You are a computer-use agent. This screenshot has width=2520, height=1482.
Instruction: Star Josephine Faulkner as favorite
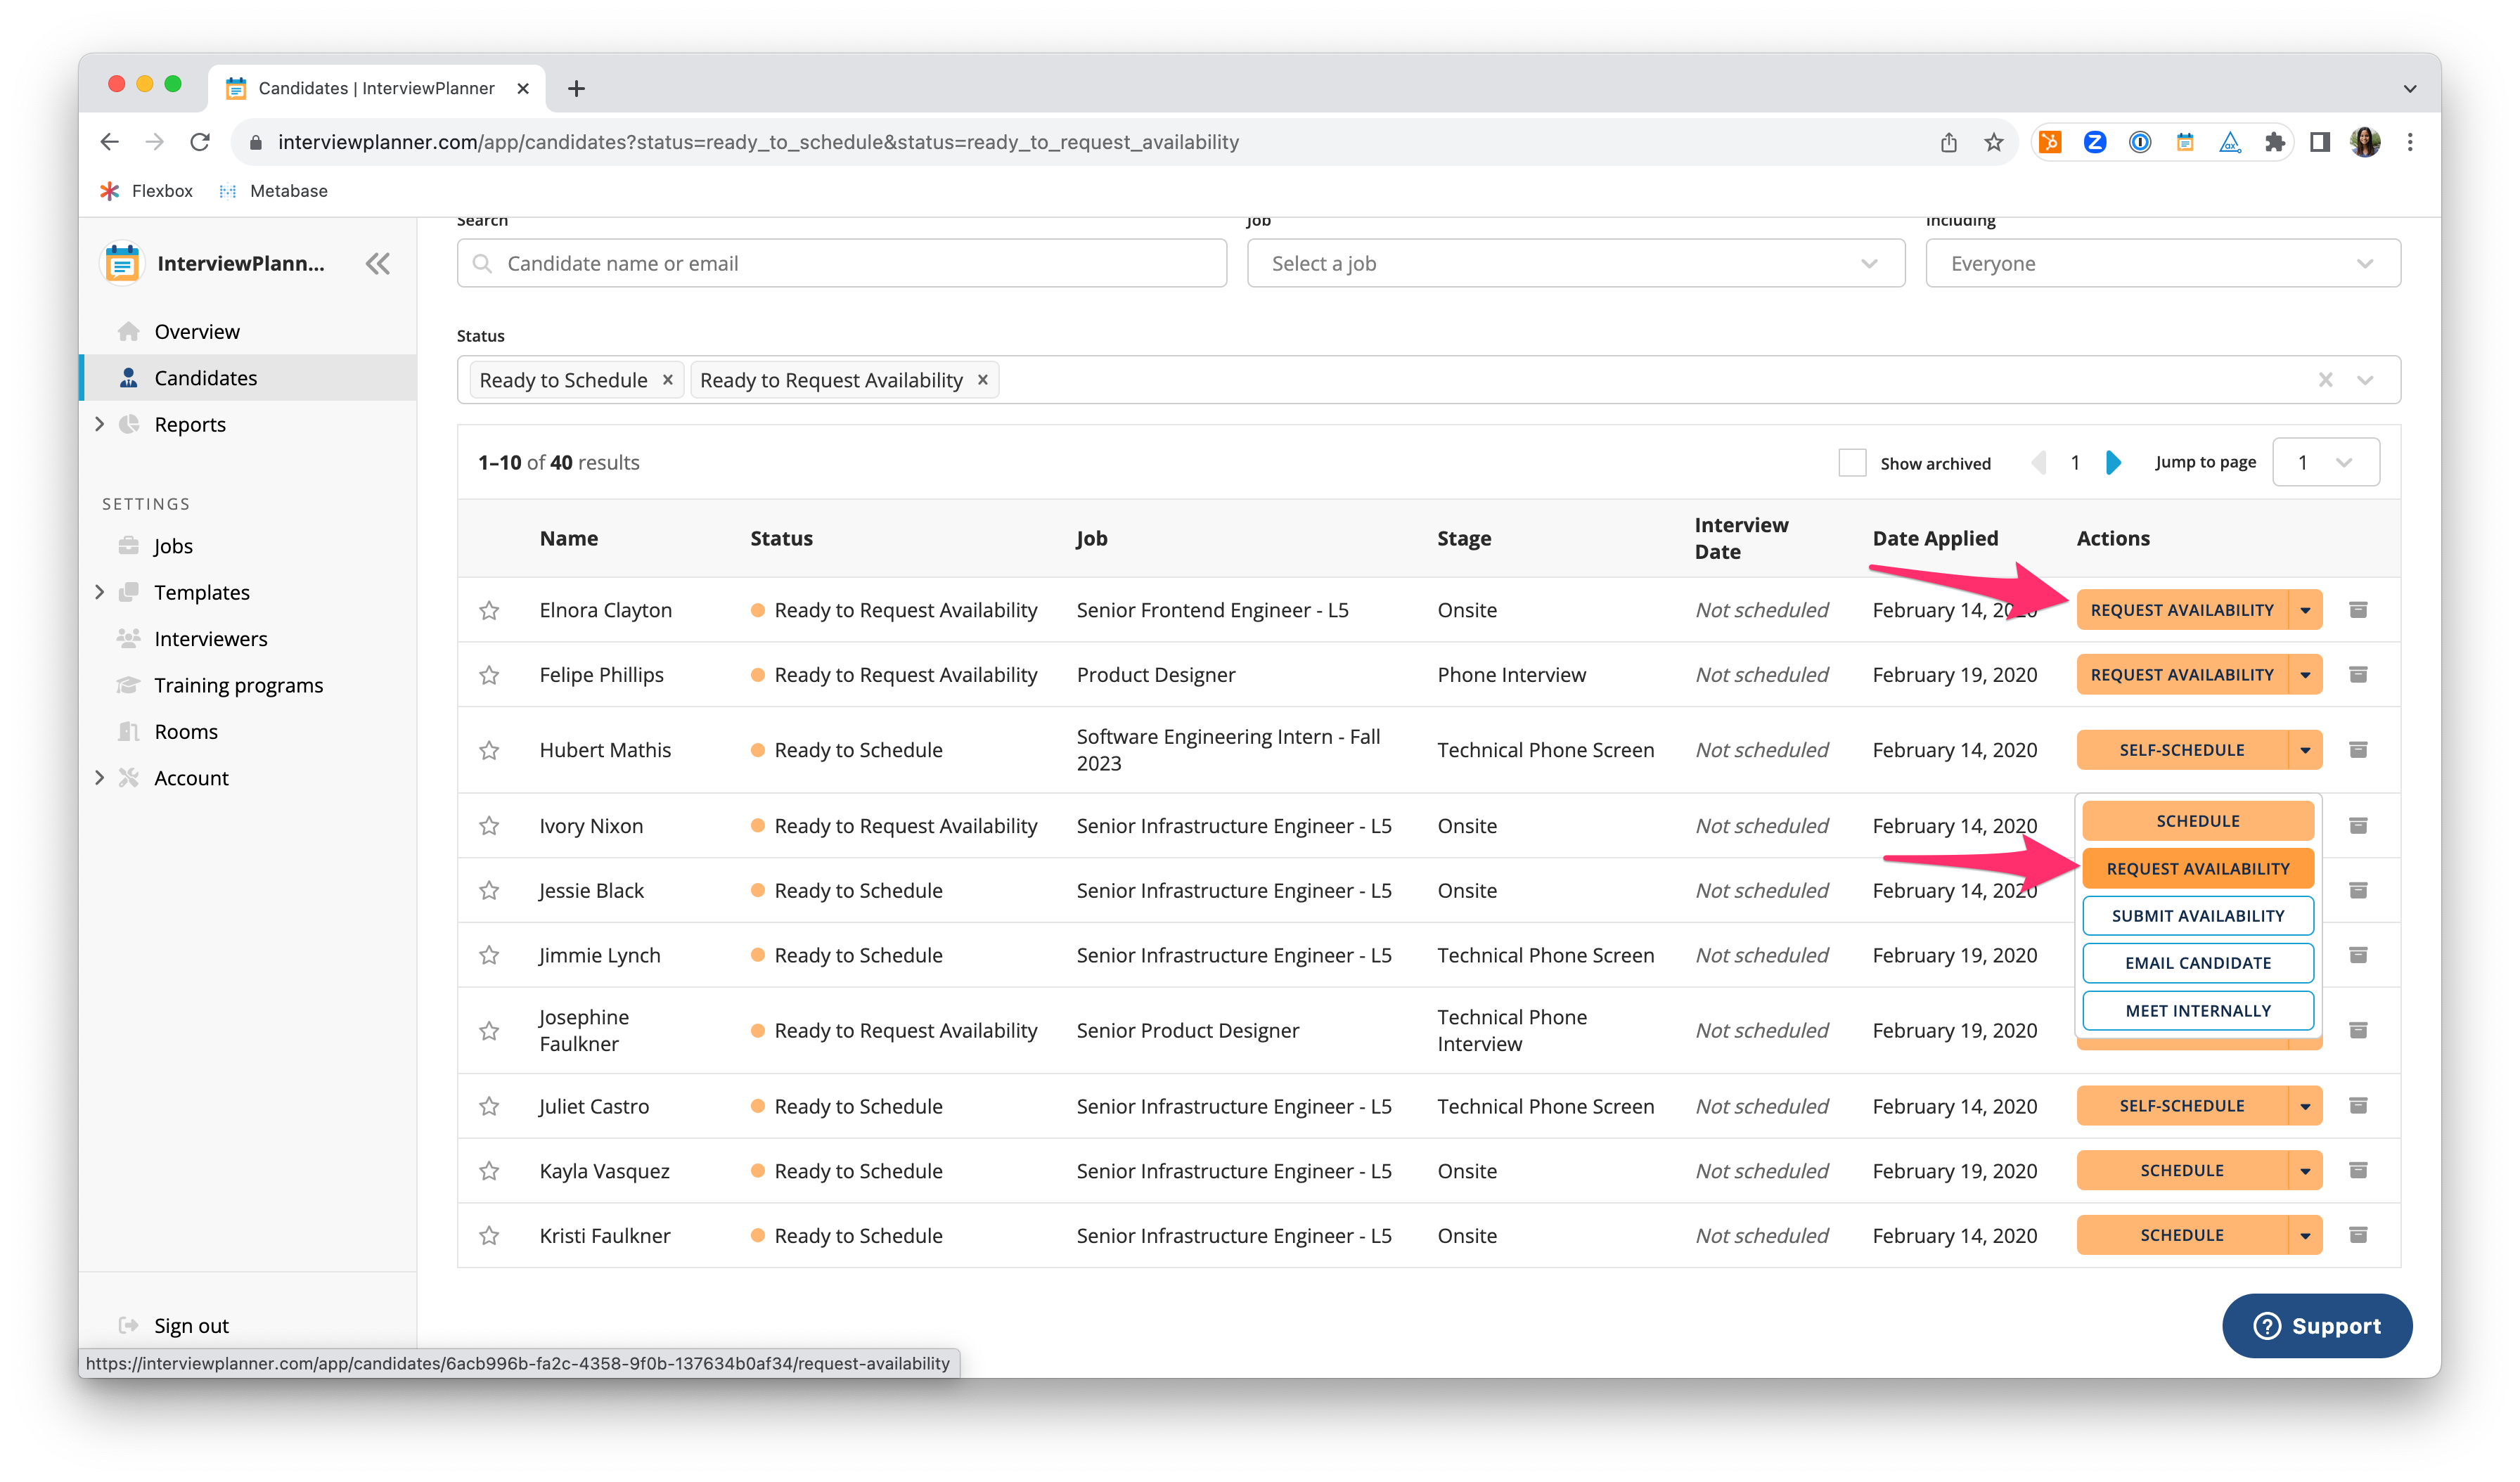[489, 1030]
